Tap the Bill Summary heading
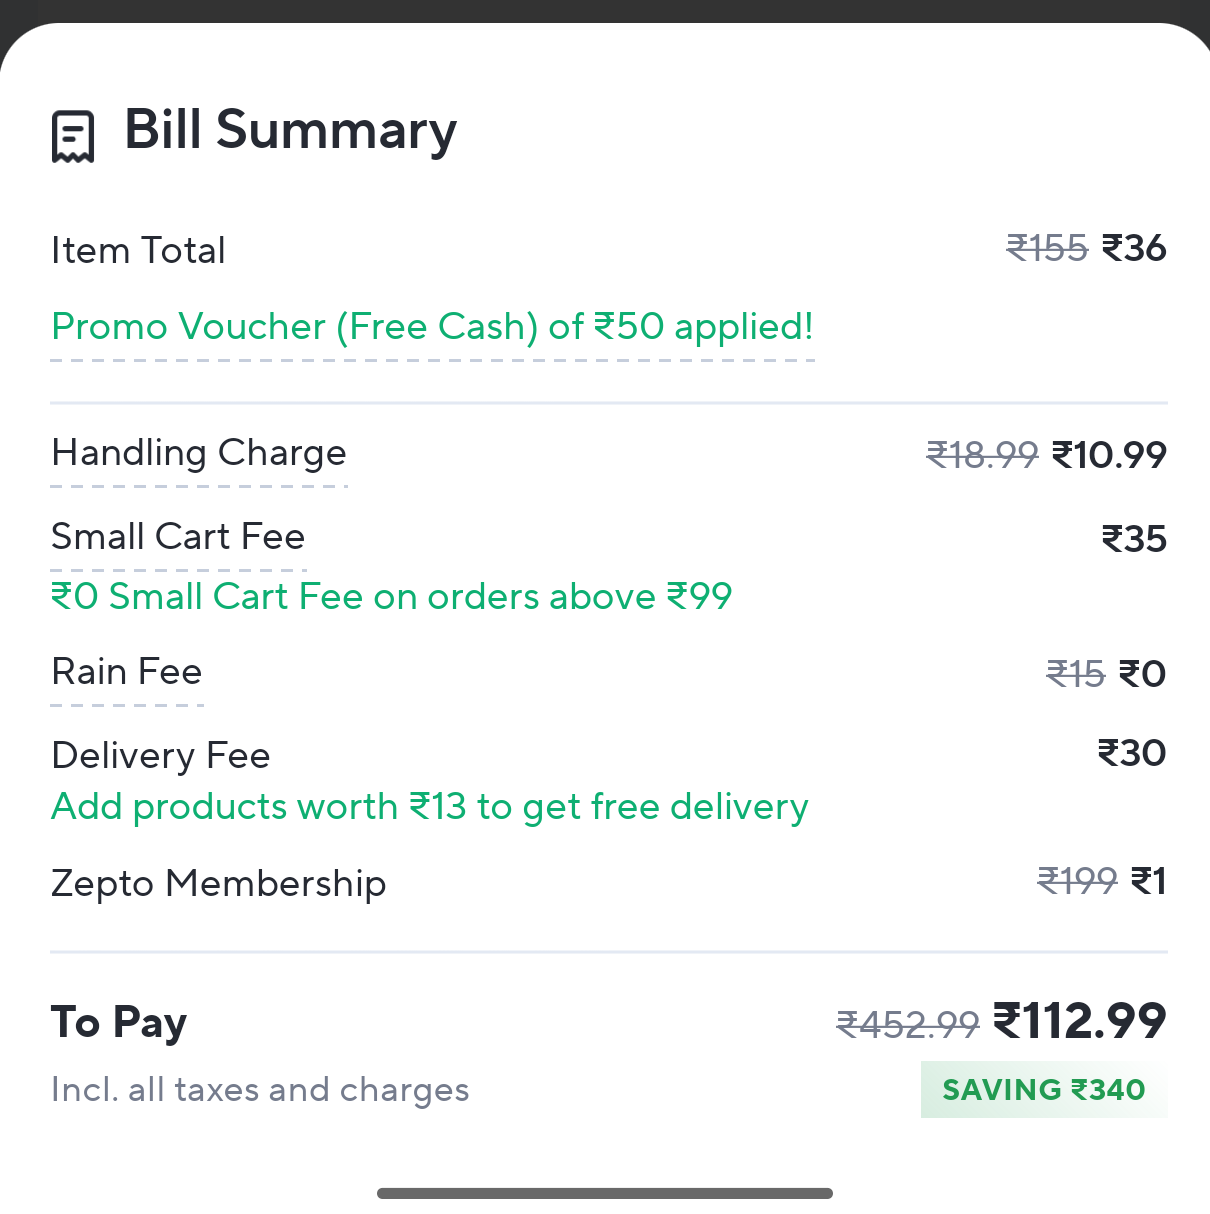 point(290,131)
